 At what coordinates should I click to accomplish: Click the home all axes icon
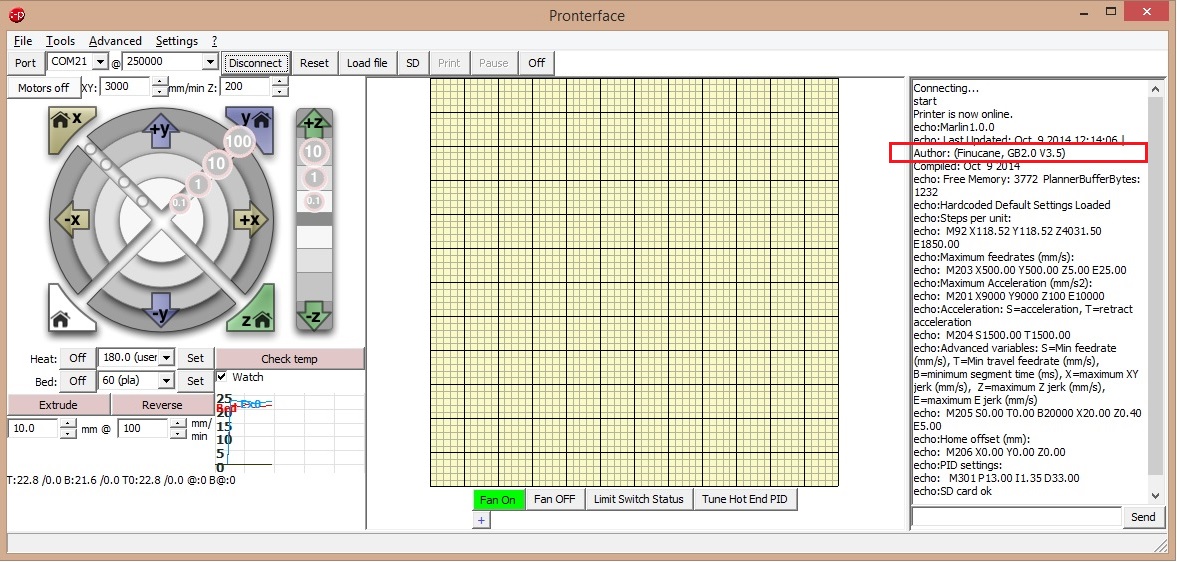(x=64, y=316)
